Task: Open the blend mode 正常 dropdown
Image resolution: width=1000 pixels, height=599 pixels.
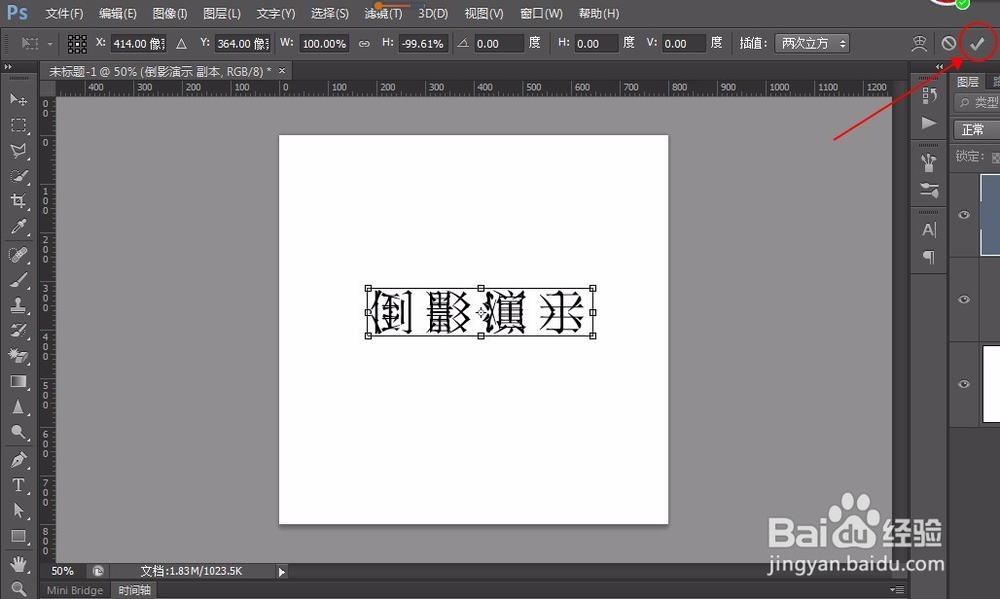Action: click(976, 130)
